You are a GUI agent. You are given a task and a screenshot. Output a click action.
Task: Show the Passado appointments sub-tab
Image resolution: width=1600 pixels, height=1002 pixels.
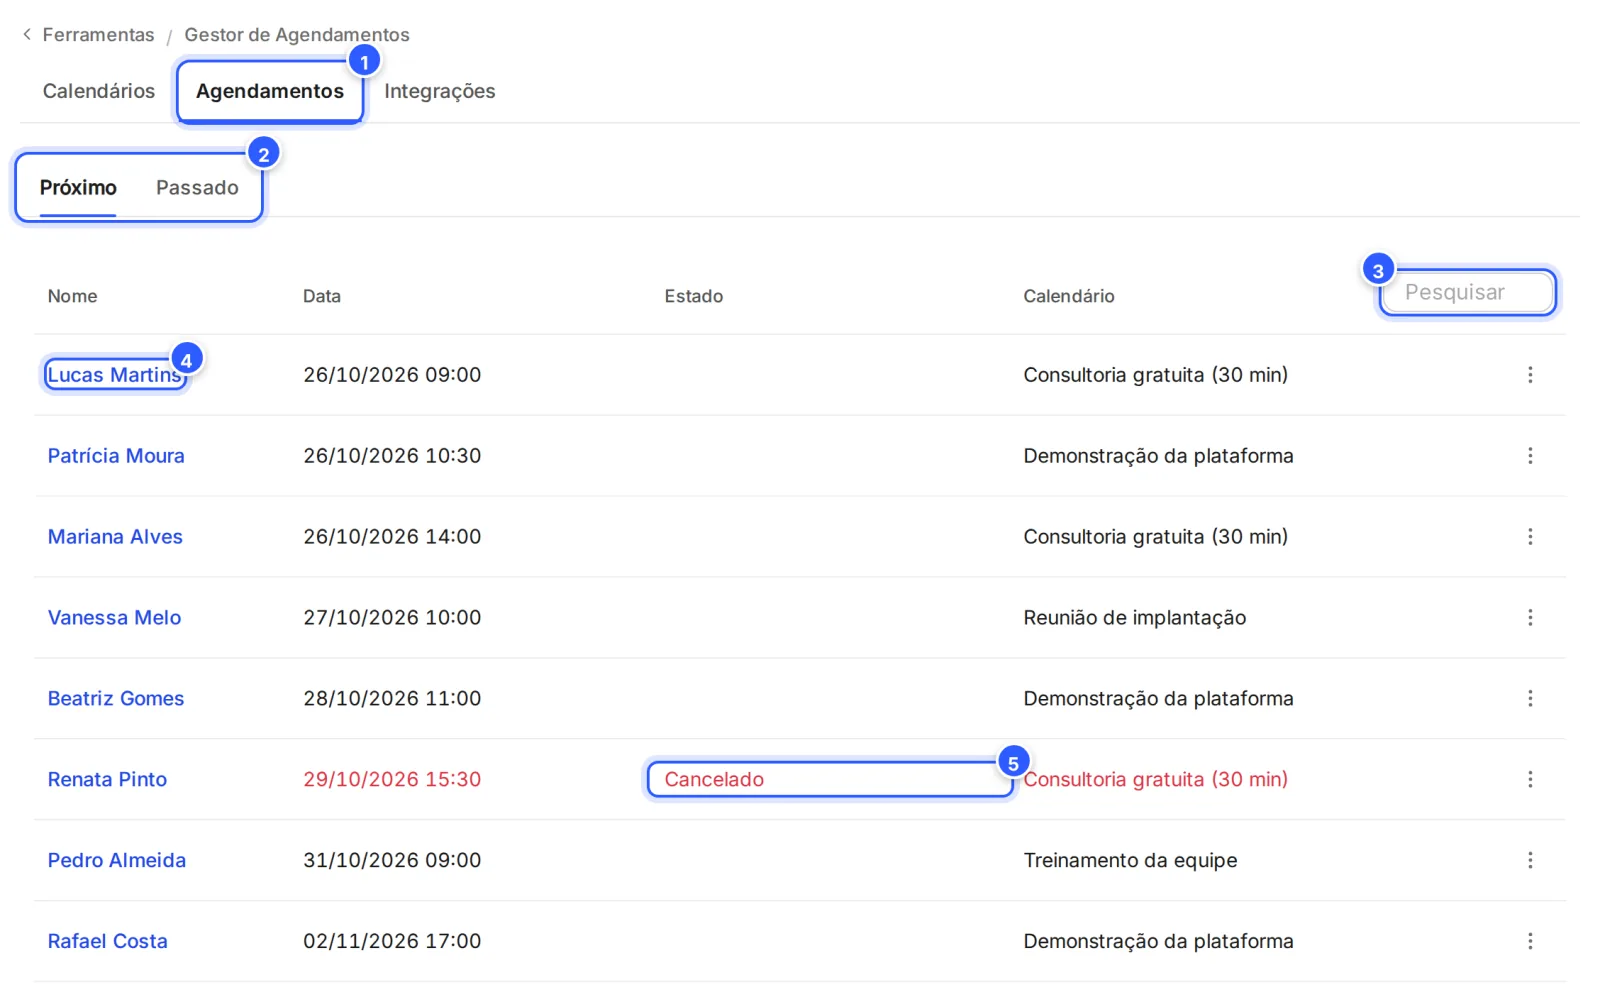click(197, 188)
